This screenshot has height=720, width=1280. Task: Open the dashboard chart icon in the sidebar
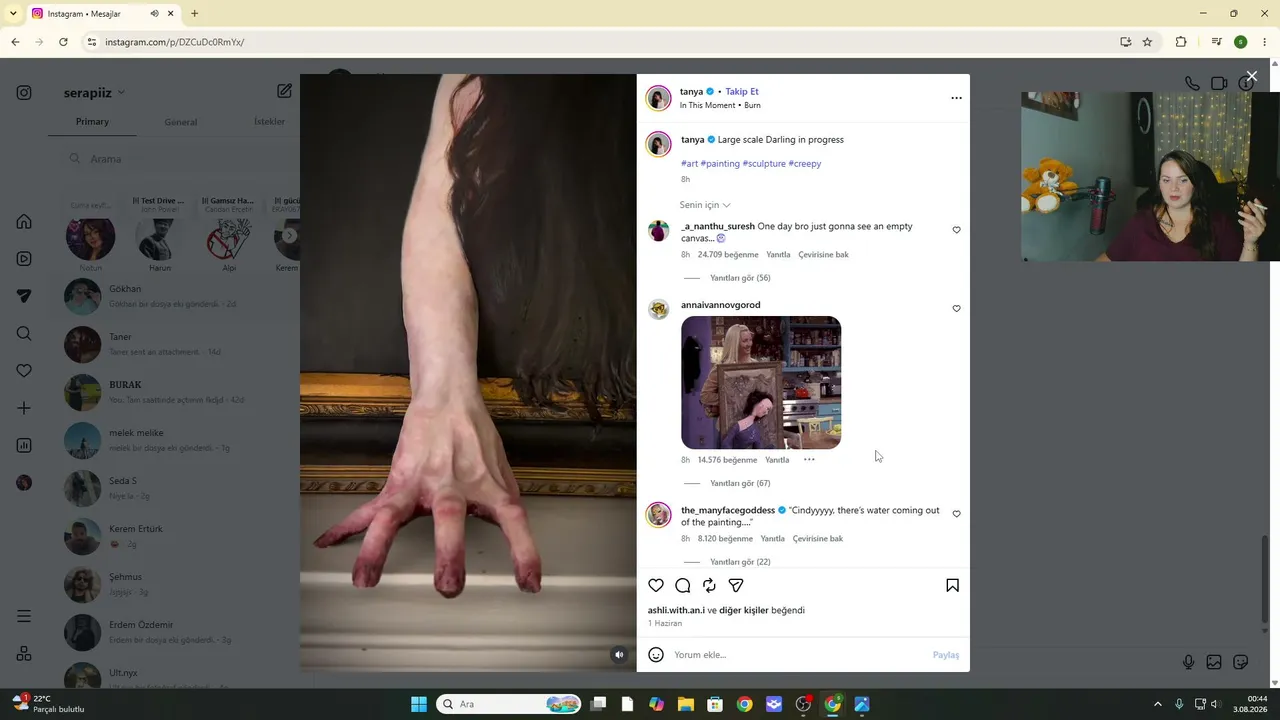pyautogui.click(x=24, y=446)
